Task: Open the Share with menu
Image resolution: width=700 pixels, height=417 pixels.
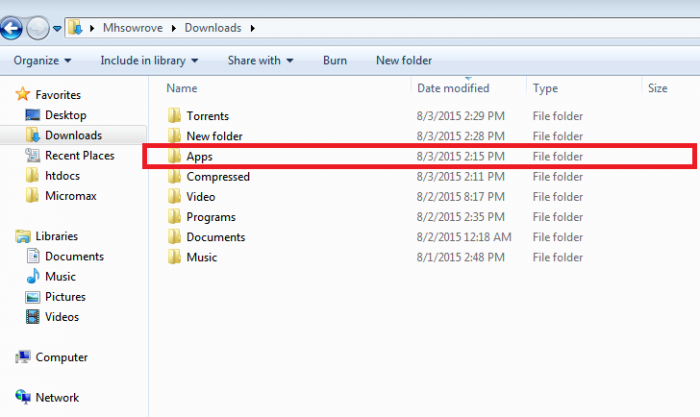Action: (x=260, y=60)
